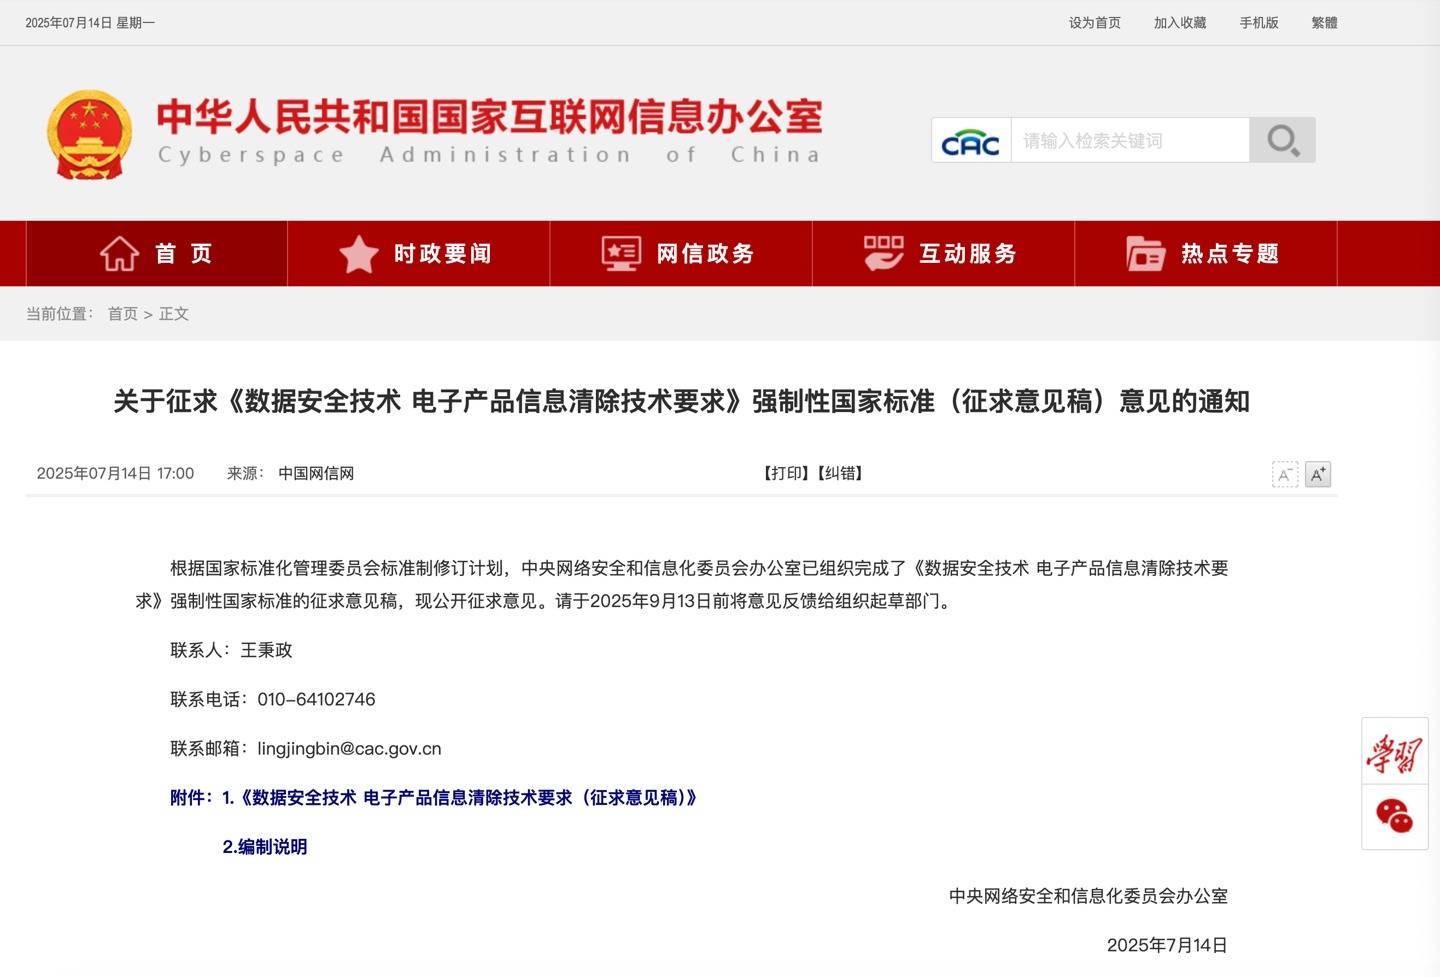Switch to Traditional Chinese via 繁體 link
Screen dimensions: 1440x977
tap(1324, 21)
